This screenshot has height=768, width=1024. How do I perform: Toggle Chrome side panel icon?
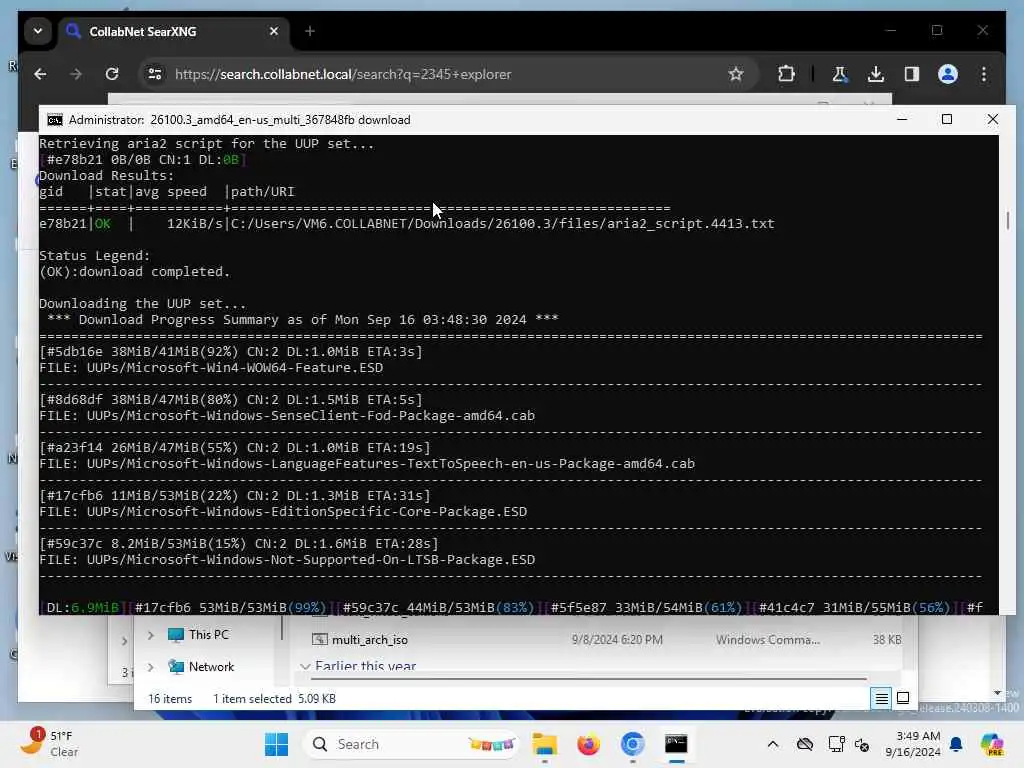[912, 74]
